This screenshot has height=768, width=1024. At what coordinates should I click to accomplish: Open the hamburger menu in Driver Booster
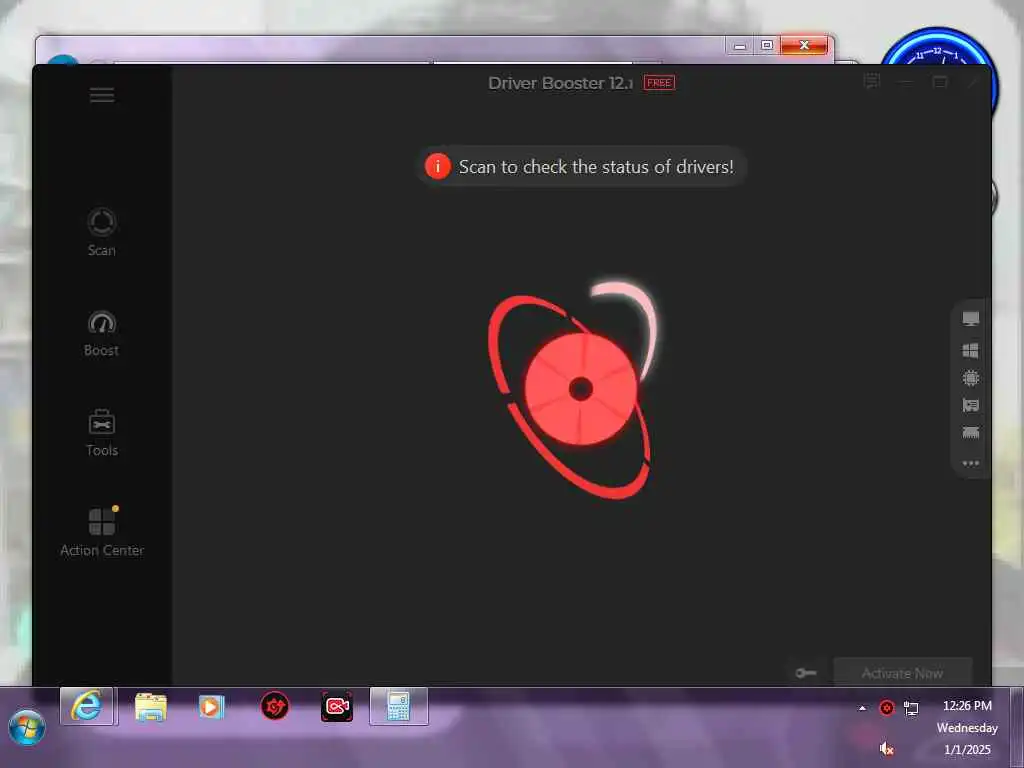(x=102, y=95)
